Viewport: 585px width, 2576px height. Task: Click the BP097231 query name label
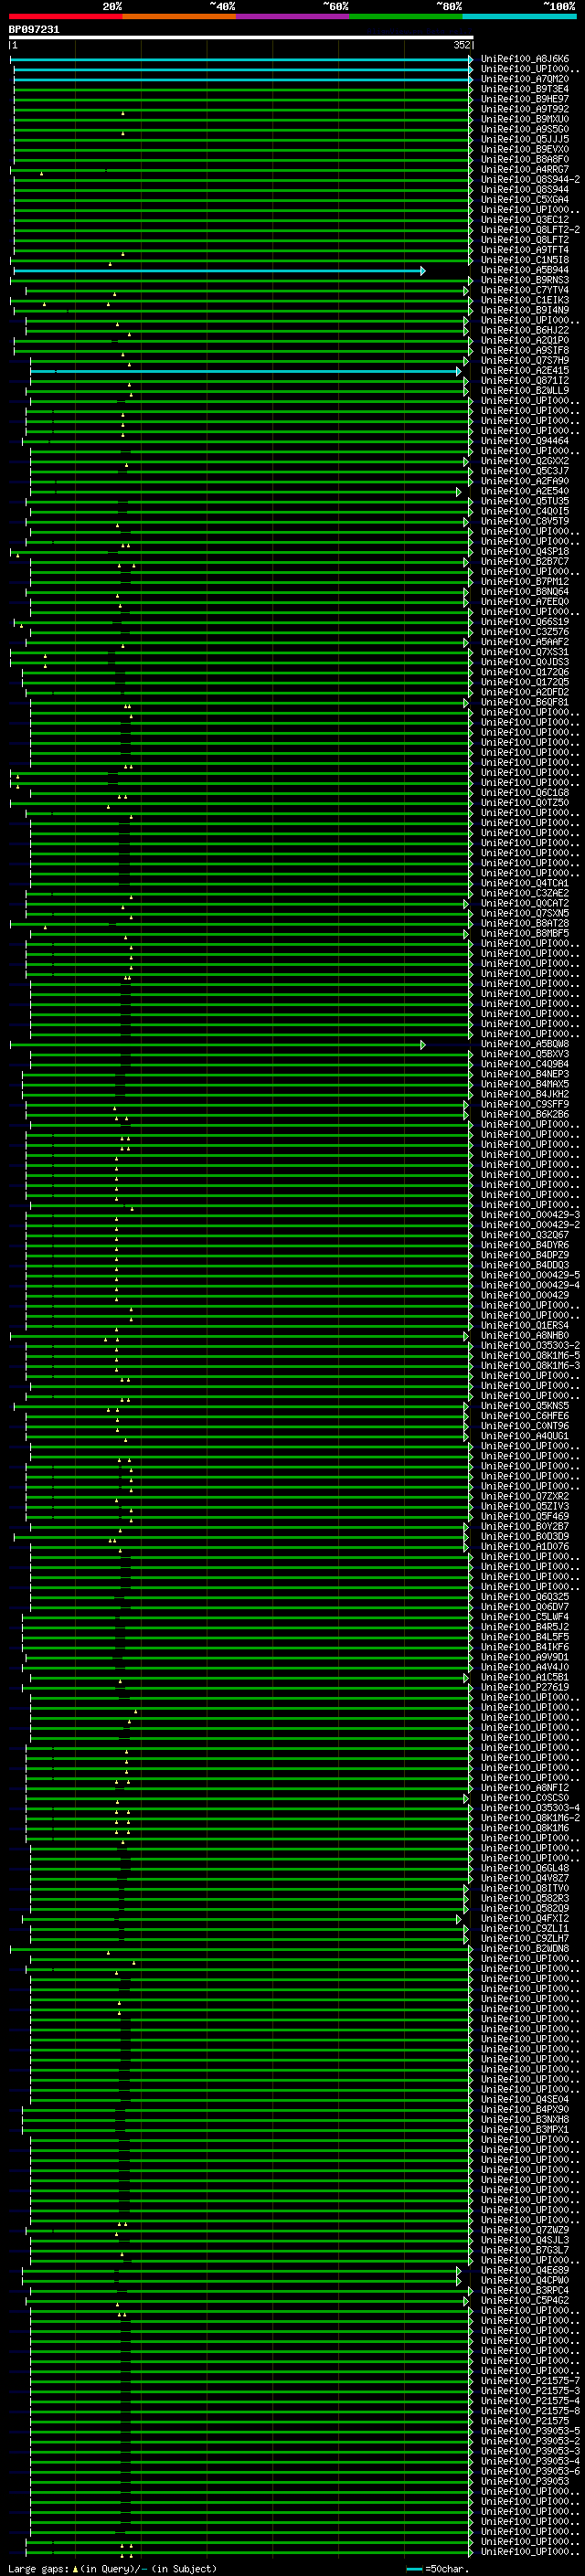pos(34,30)
